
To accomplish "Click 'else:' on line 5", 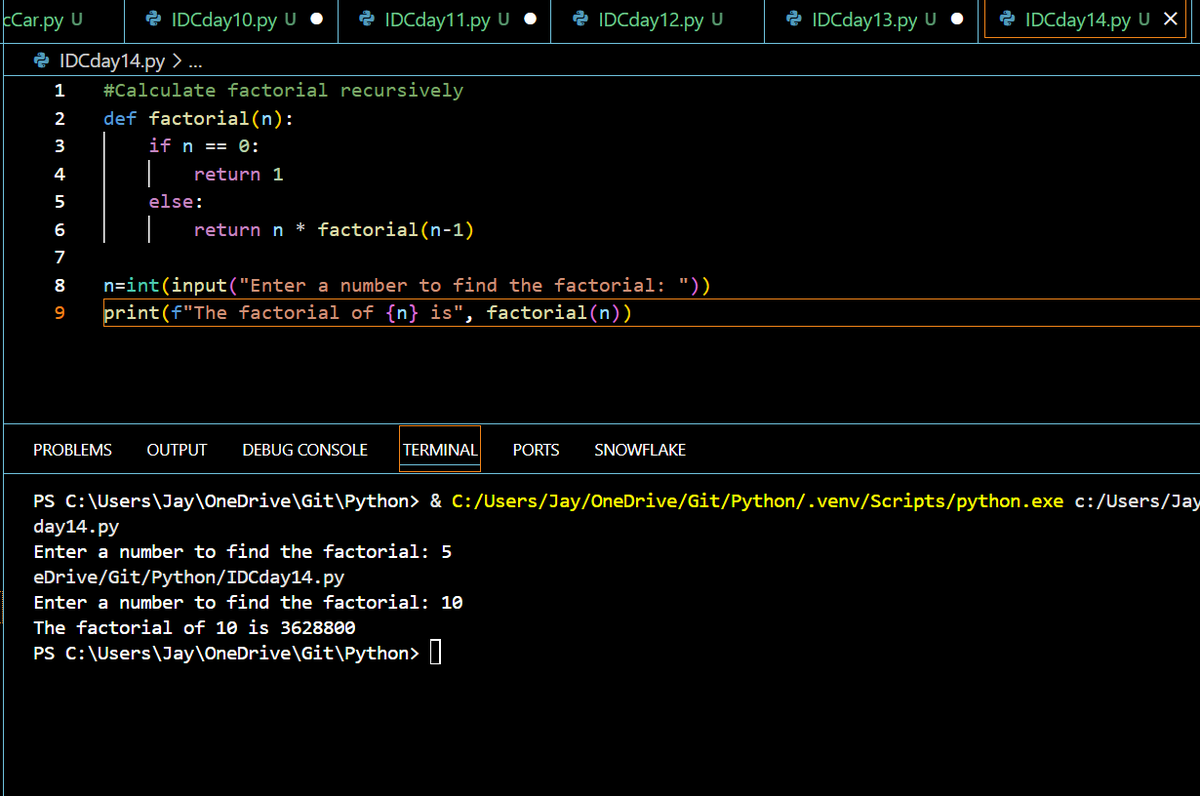I will (x=176, y=202).
